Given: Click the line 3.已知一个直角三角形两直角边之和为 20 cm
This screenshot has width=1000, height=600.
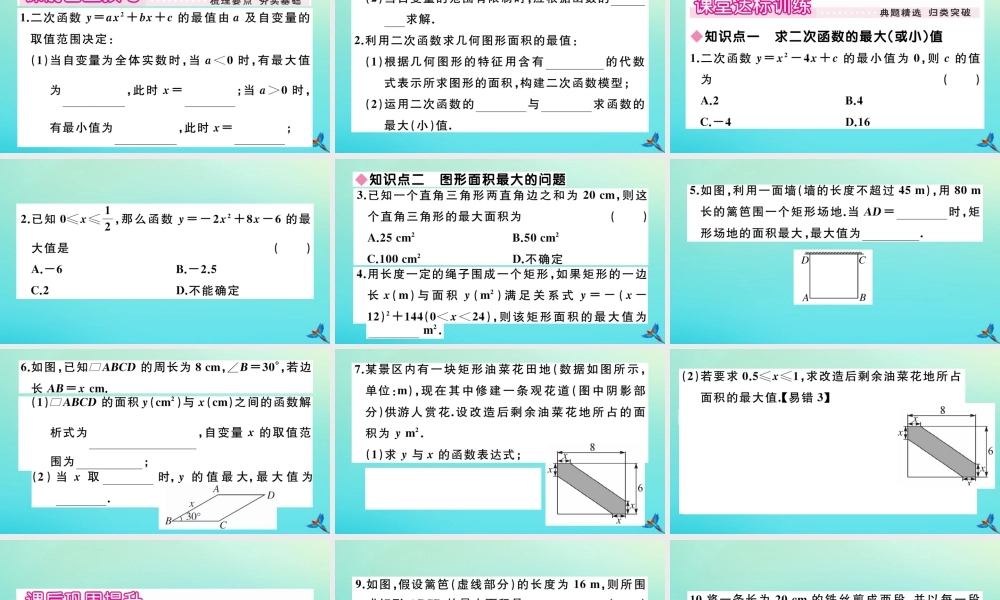Looking at the screenshot, I should [x=502, y=196].
